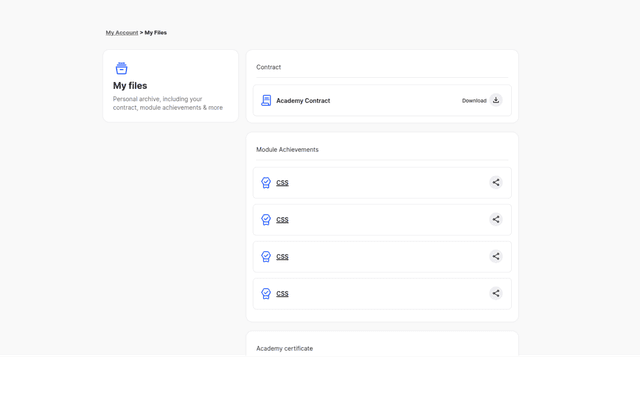Screen dimensions: 640x396
Task: Share the second CSS module achievement
Action: (496, 219)
